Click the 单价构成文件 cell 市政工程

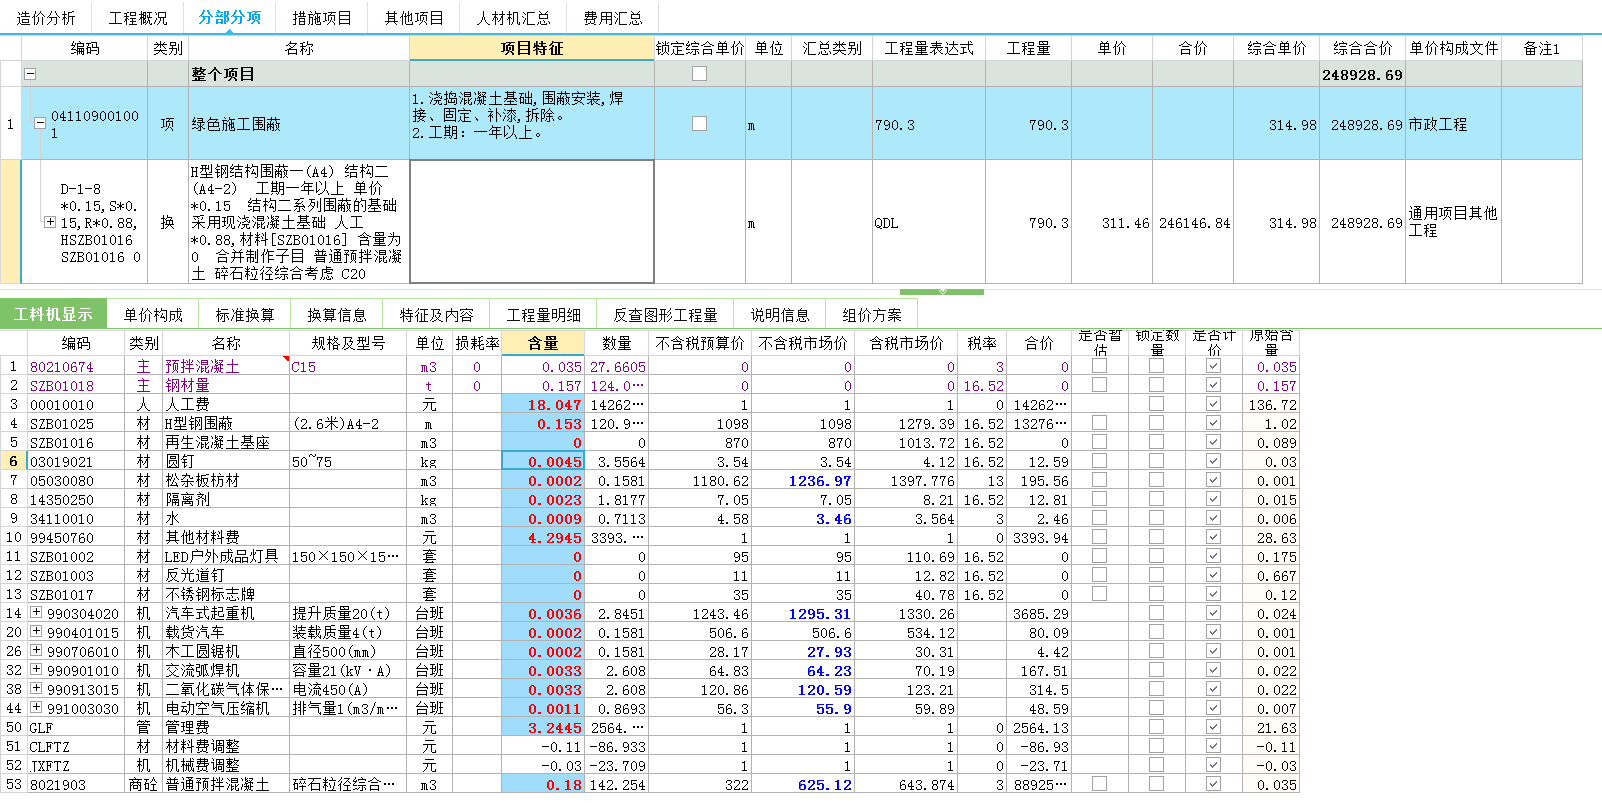(1453, 124)
